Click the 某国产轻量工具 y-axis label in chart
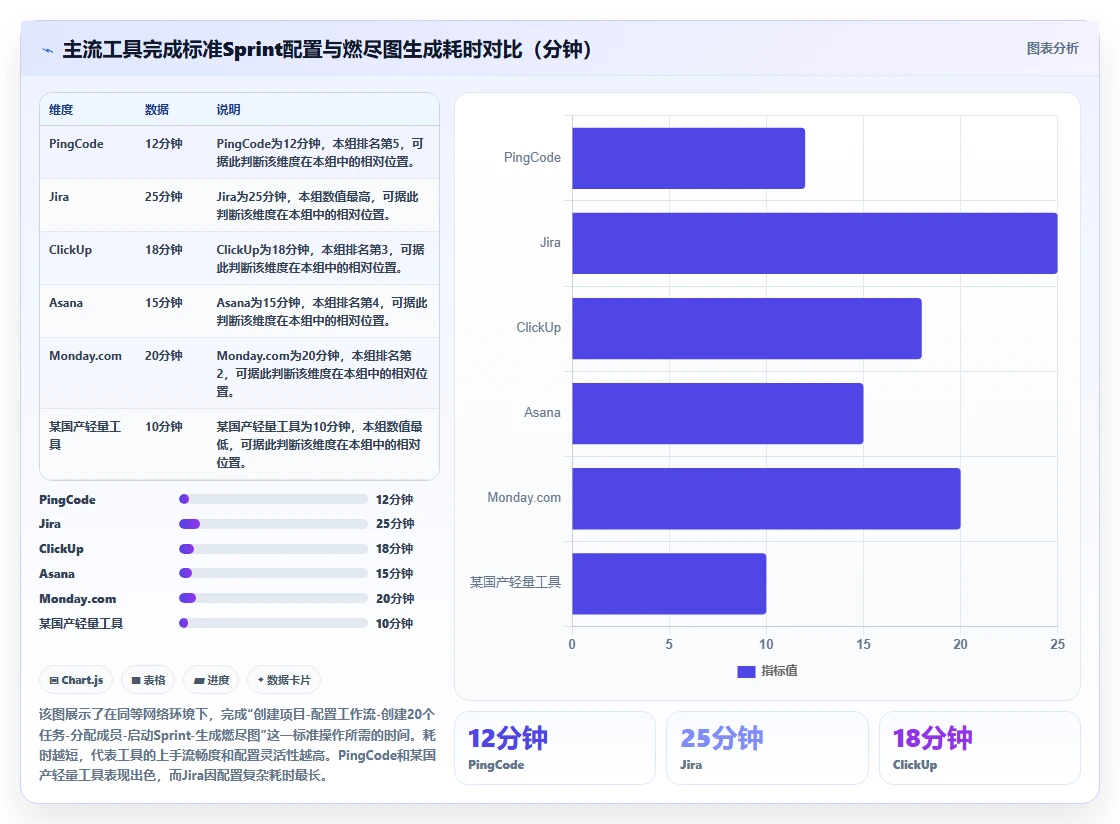 click(x=515, y=583)
